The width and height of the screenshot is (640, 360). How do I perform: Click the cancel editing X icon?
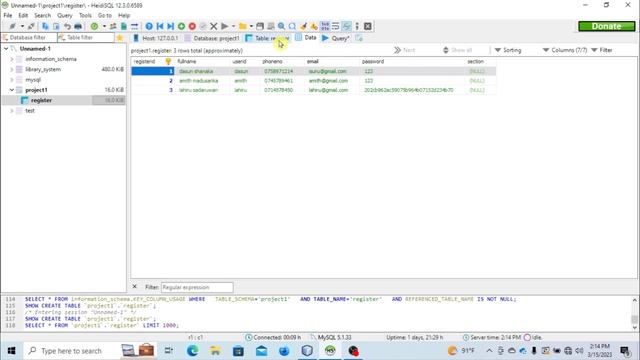tap(213, 26)
